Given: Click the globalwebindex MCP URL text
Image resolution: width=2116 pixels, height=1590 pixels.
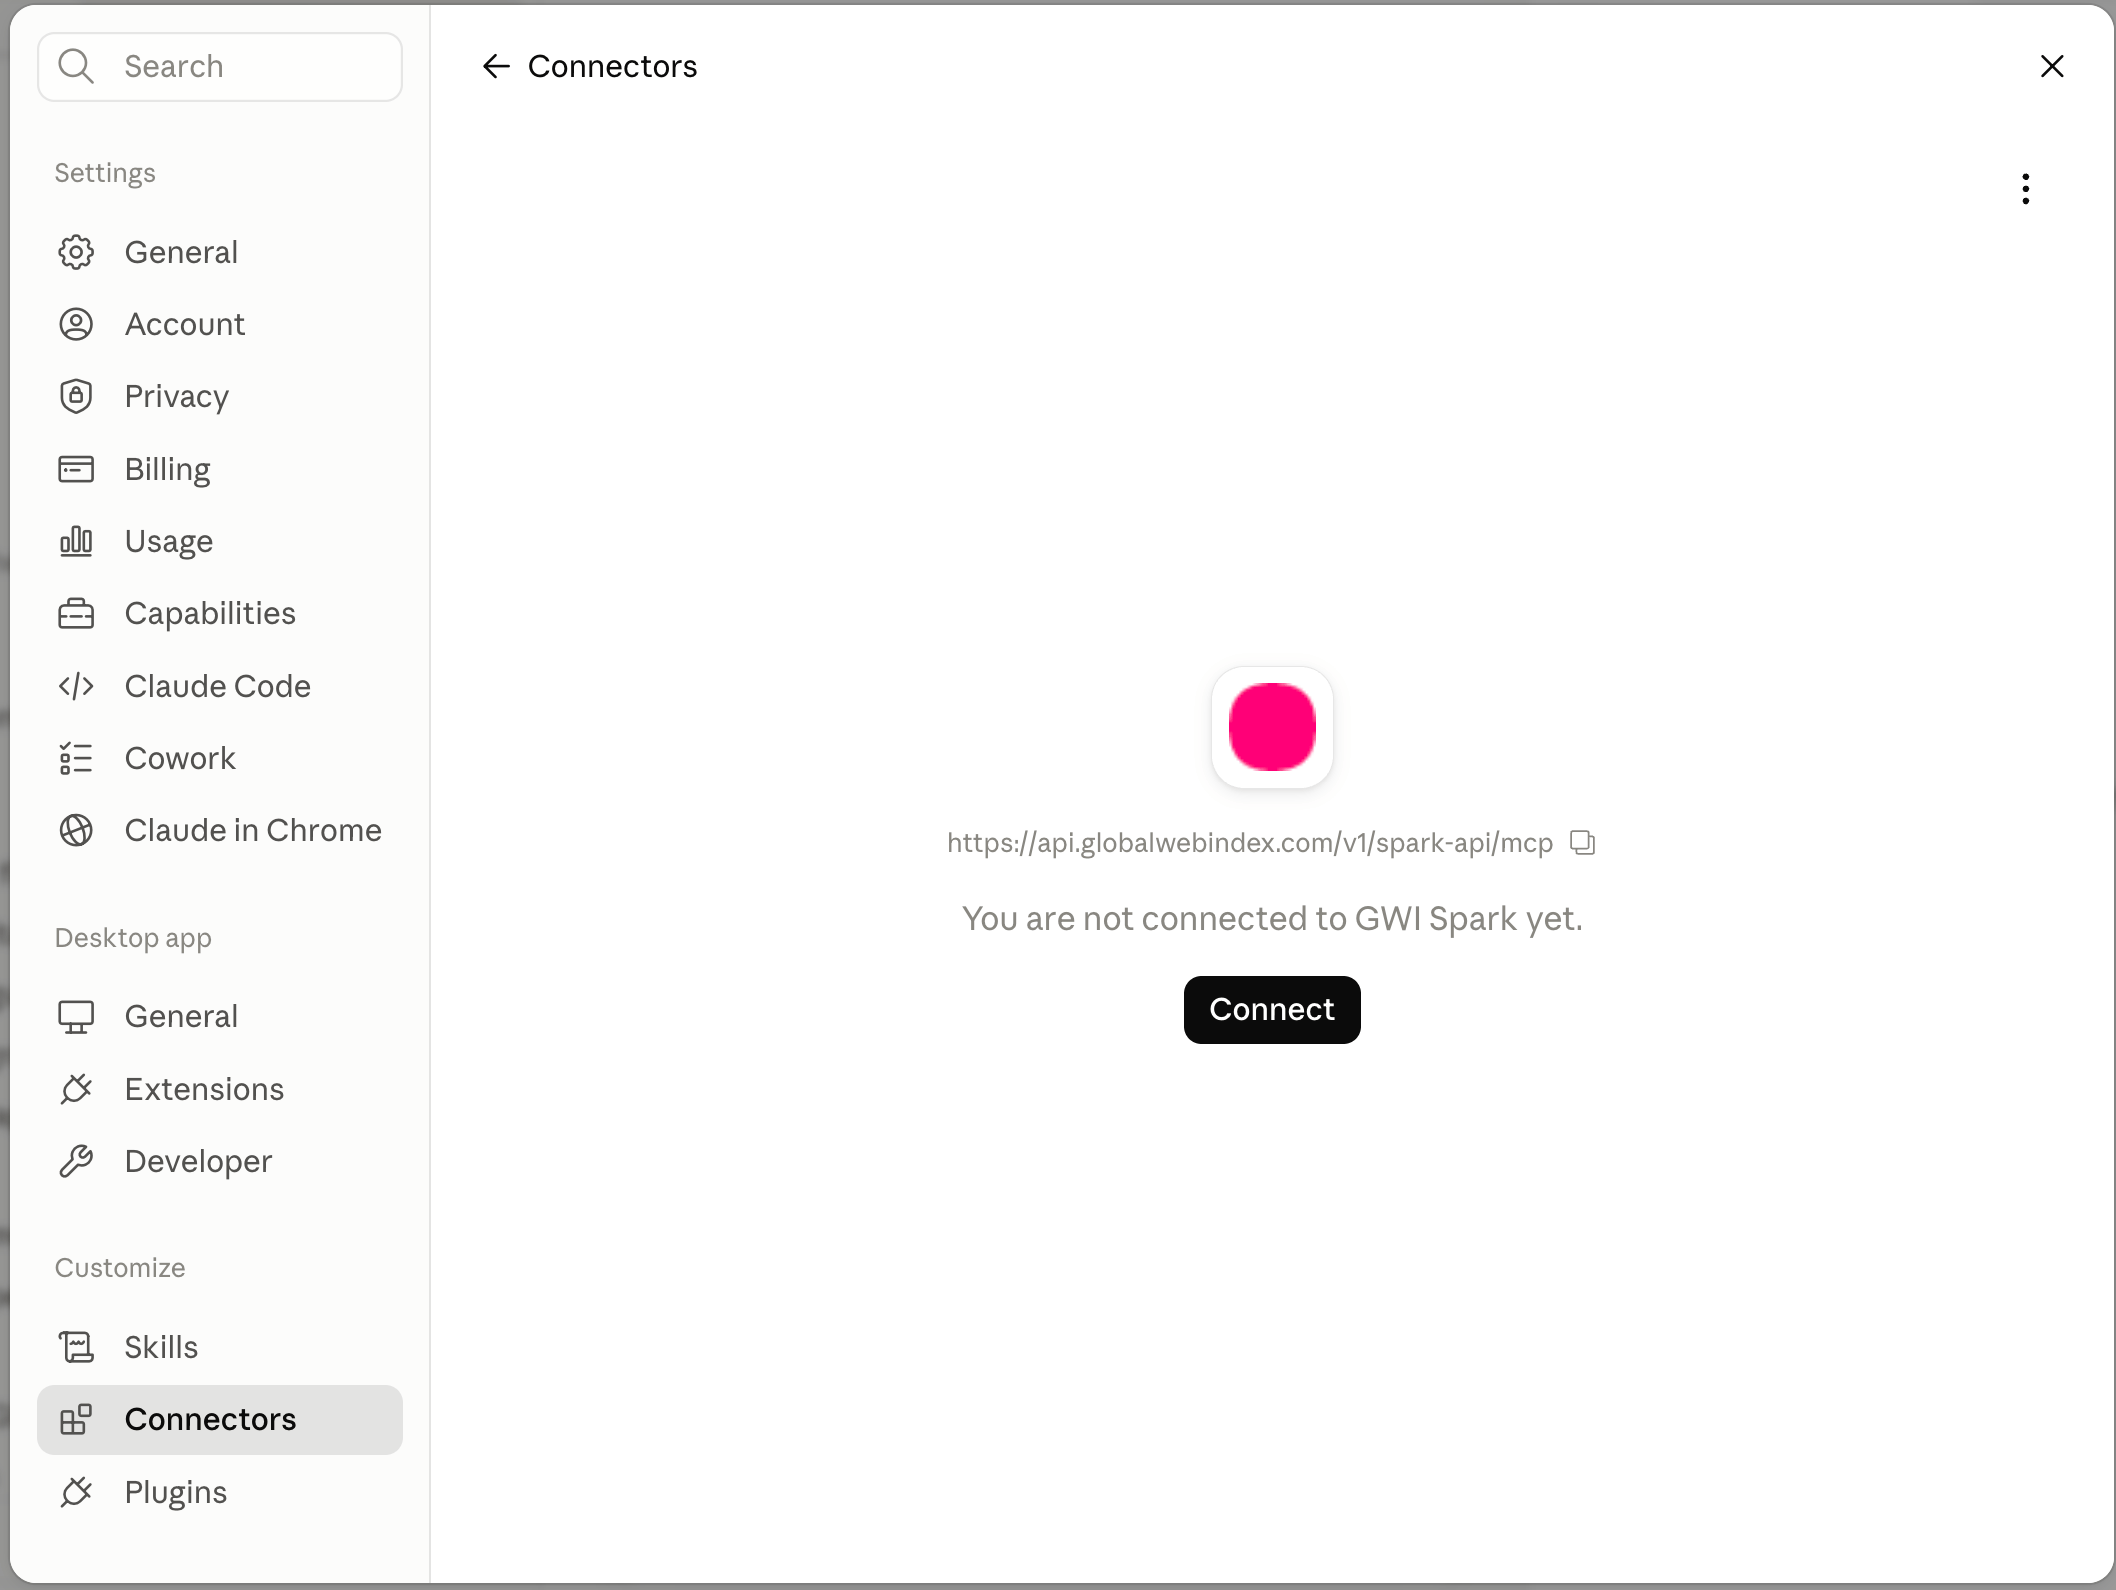Looking at the screenshot, I should pyautogui.click(x=1250, y=843).
